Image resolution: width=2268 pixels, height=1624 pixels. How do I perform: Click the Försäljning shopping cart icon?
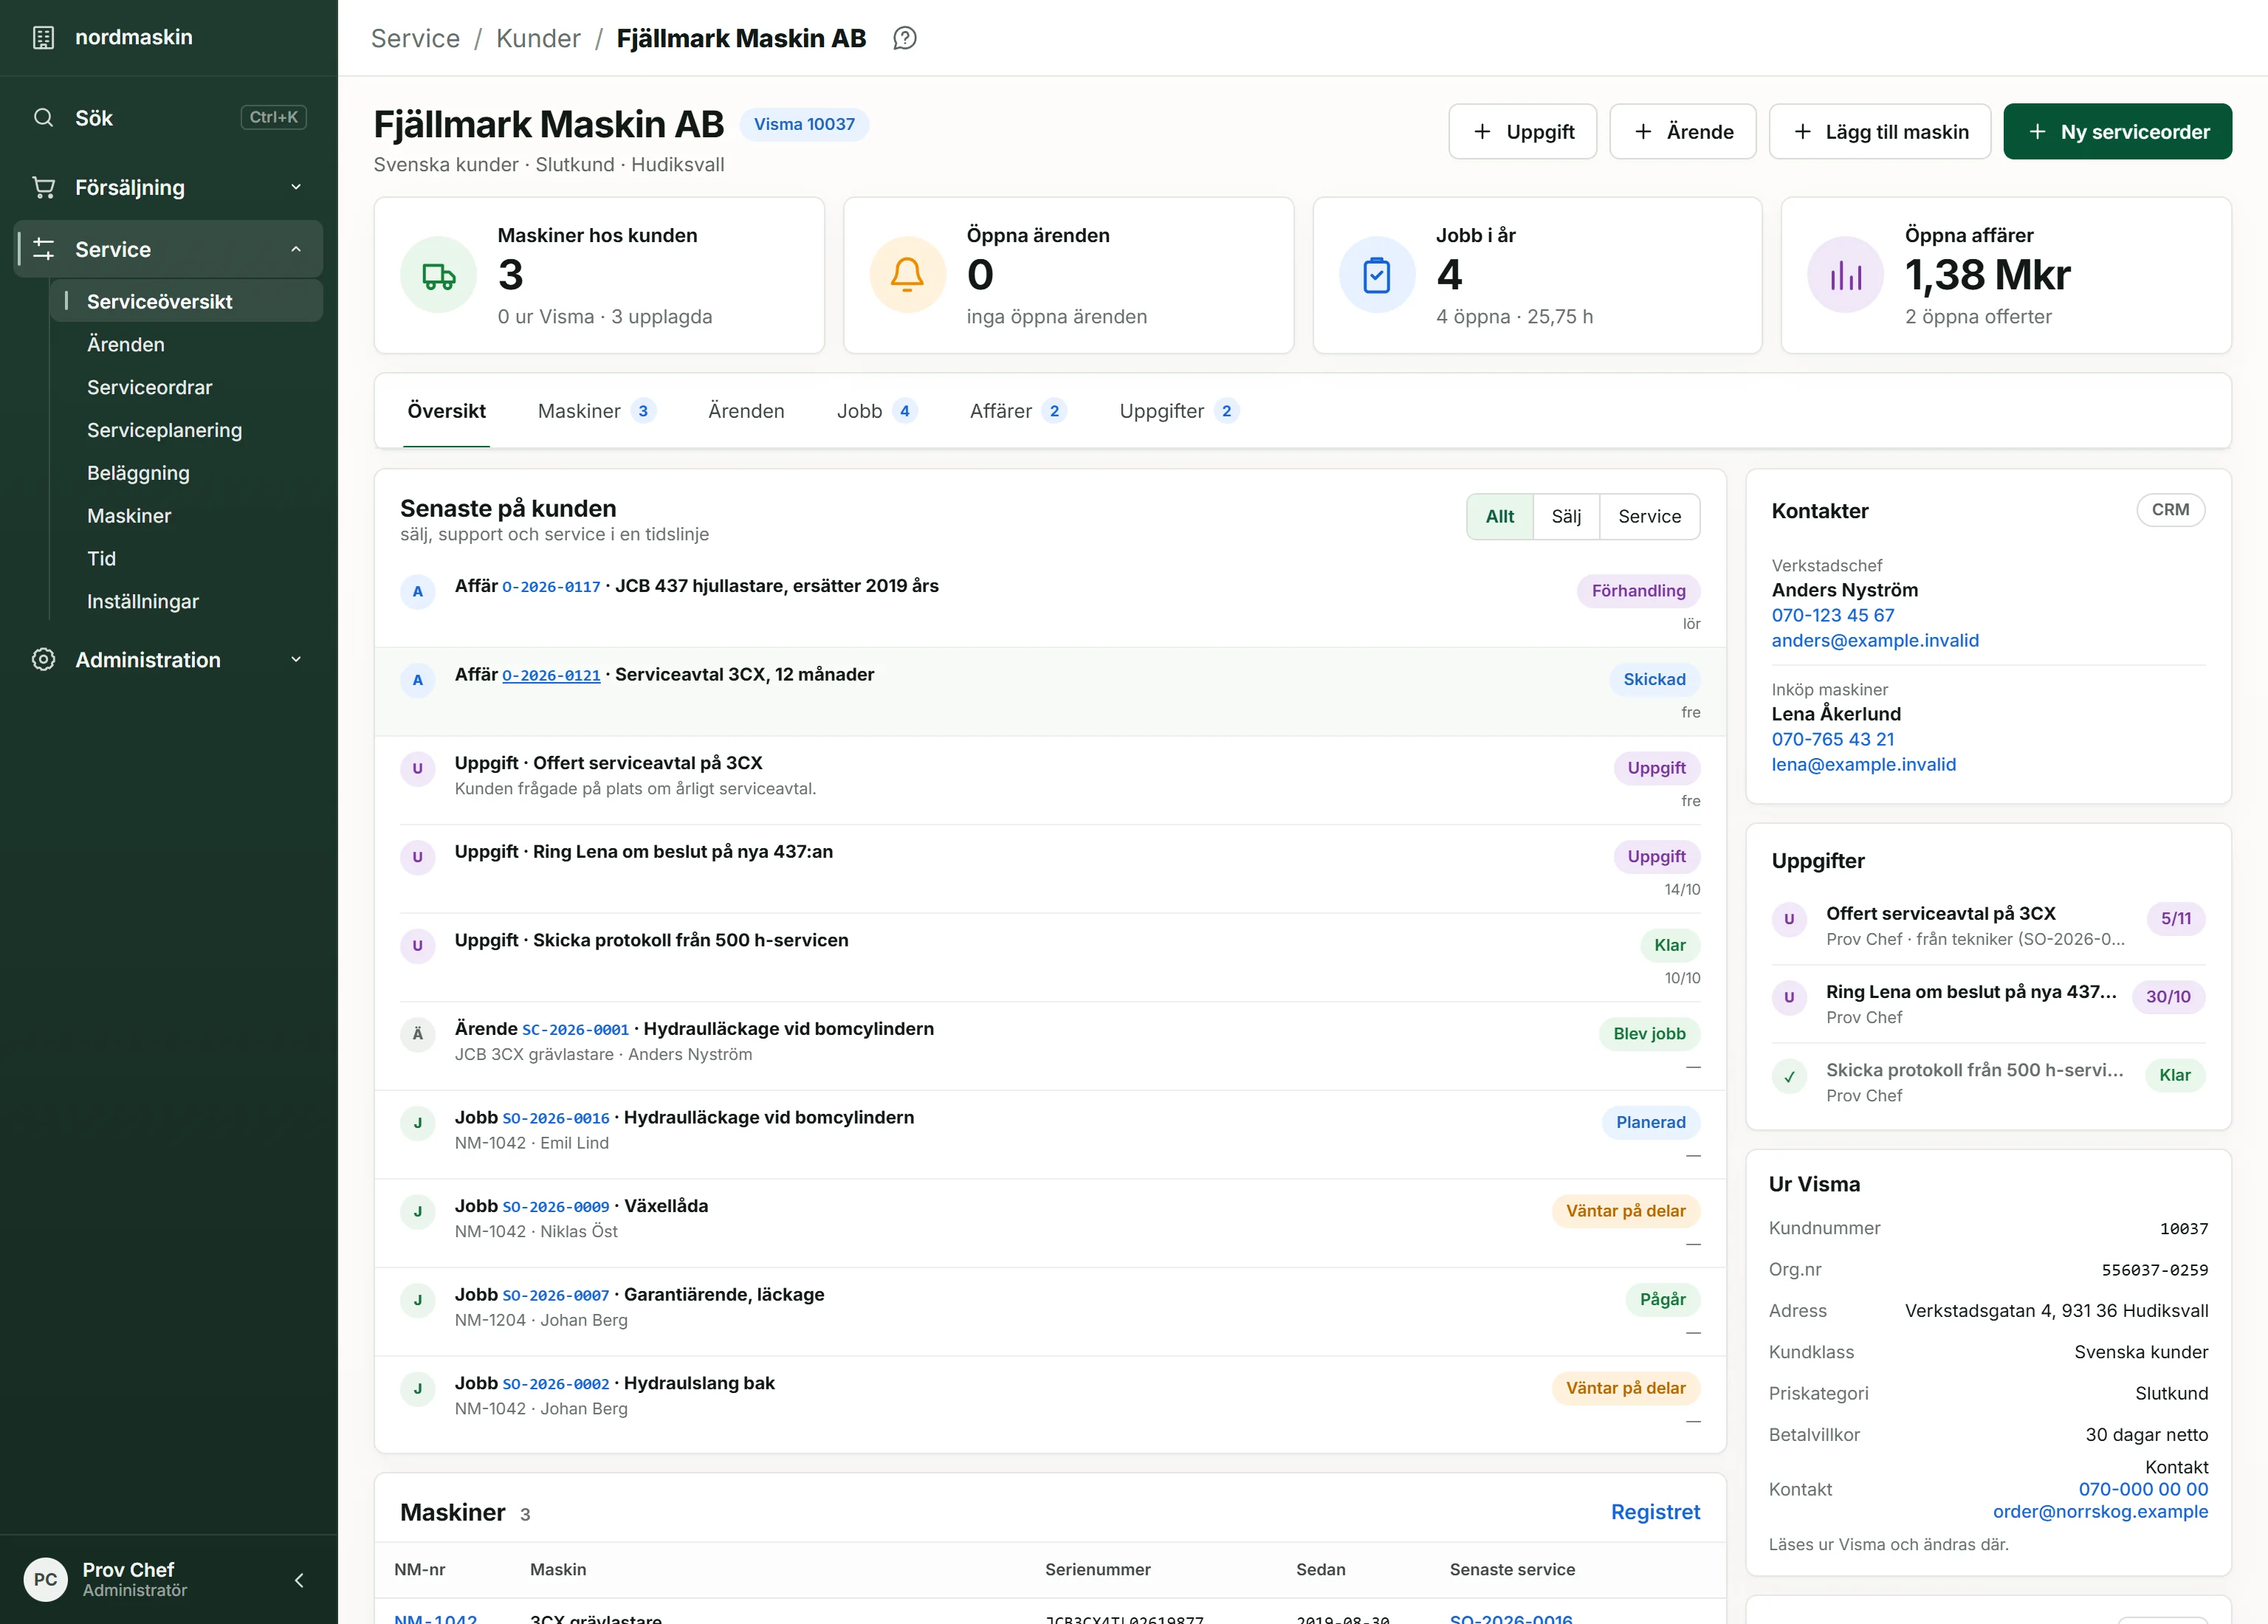pos(43,187)
